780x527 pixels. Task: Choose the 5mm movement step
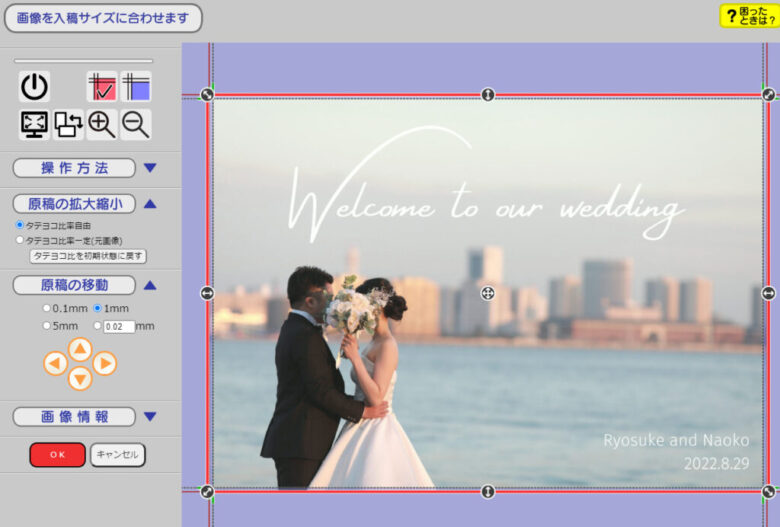pos(46,325)
